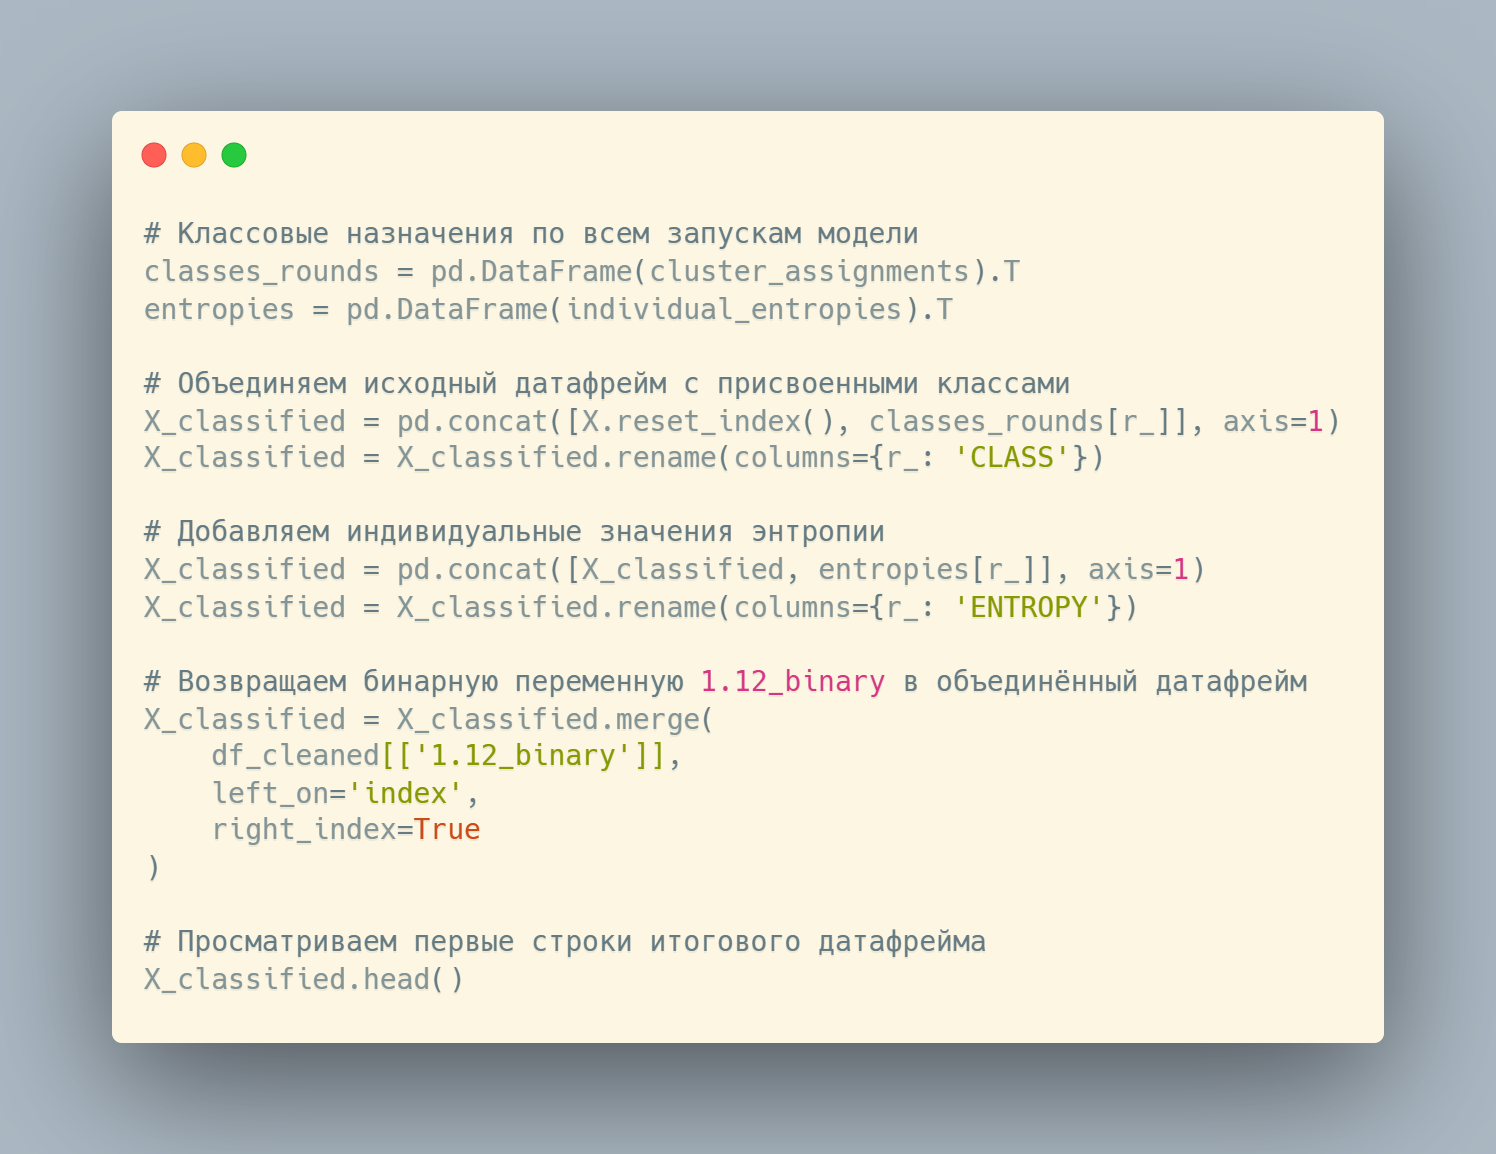Click the line starting 'entropies = pd.DataFrame'
Image resolution: width=1496 pixels, height=1154 pixels.
click(548, 310)
